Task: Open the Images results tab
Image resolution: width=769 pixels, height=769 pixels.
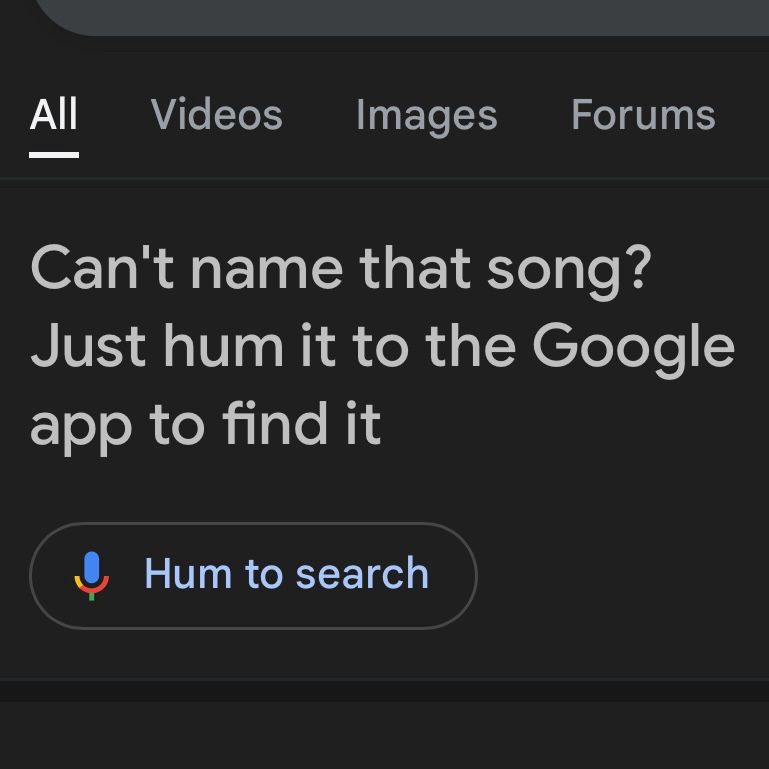Action: pyautogui.click(x=426, y=115)
